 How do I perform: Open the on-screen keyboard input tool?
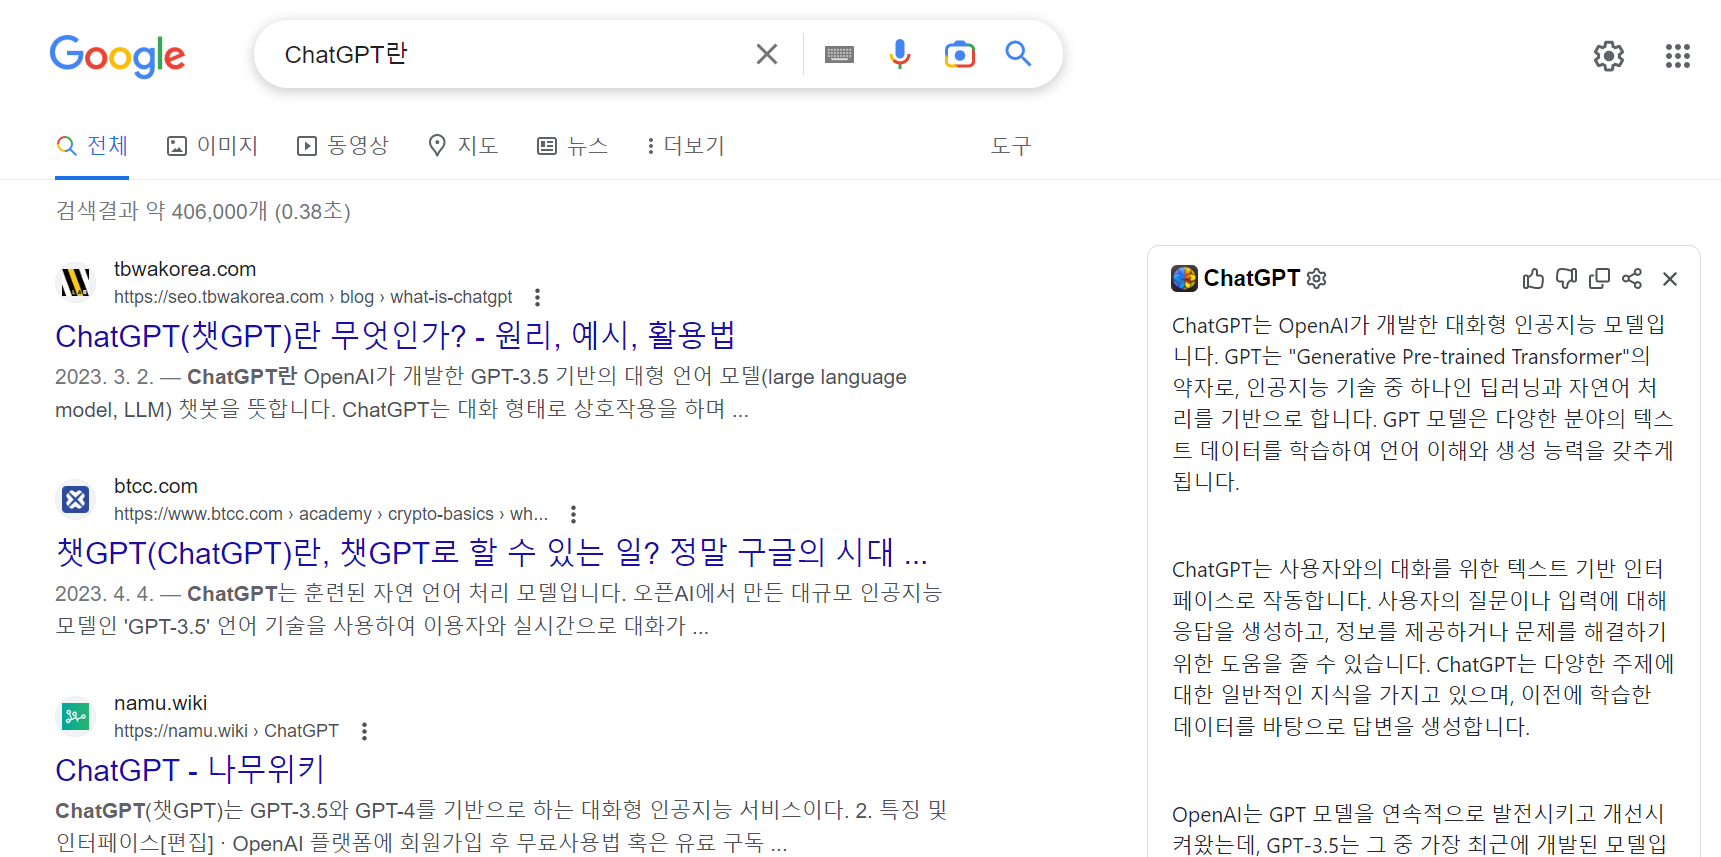click(839, 54)
